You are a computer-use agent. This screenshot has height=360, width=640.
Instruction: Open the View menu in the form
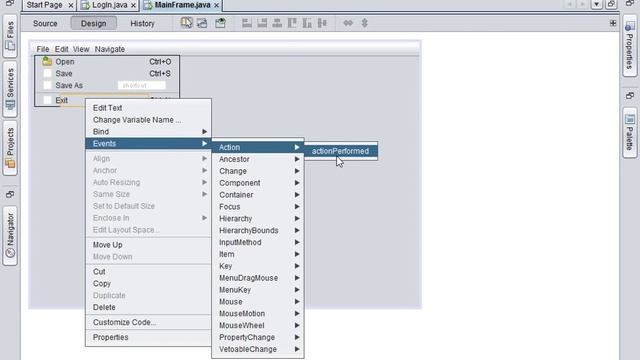pyautogui.click(x=81, y=49)
